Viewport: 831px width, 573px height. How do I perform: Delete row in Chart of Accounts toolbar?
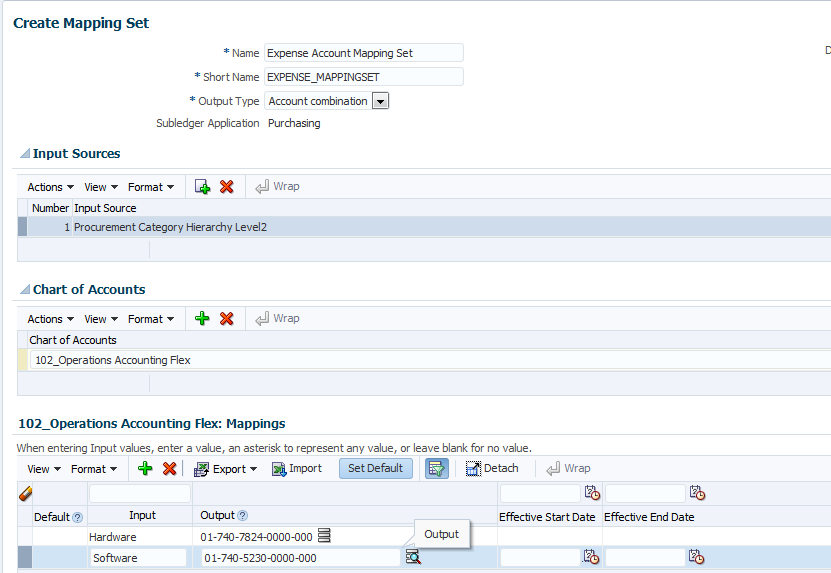(227, 319)
